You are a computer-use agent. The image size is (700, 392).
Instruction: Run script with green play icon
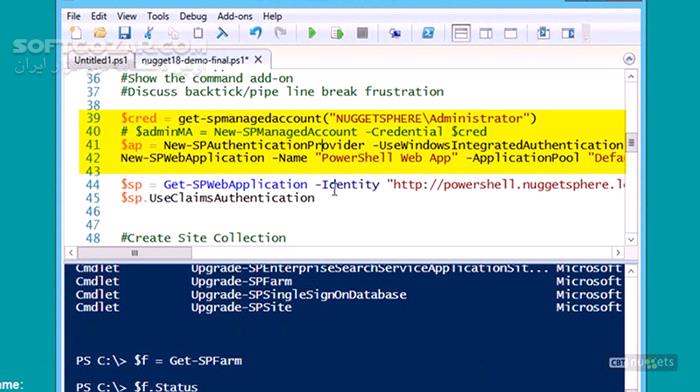(312, 33)
